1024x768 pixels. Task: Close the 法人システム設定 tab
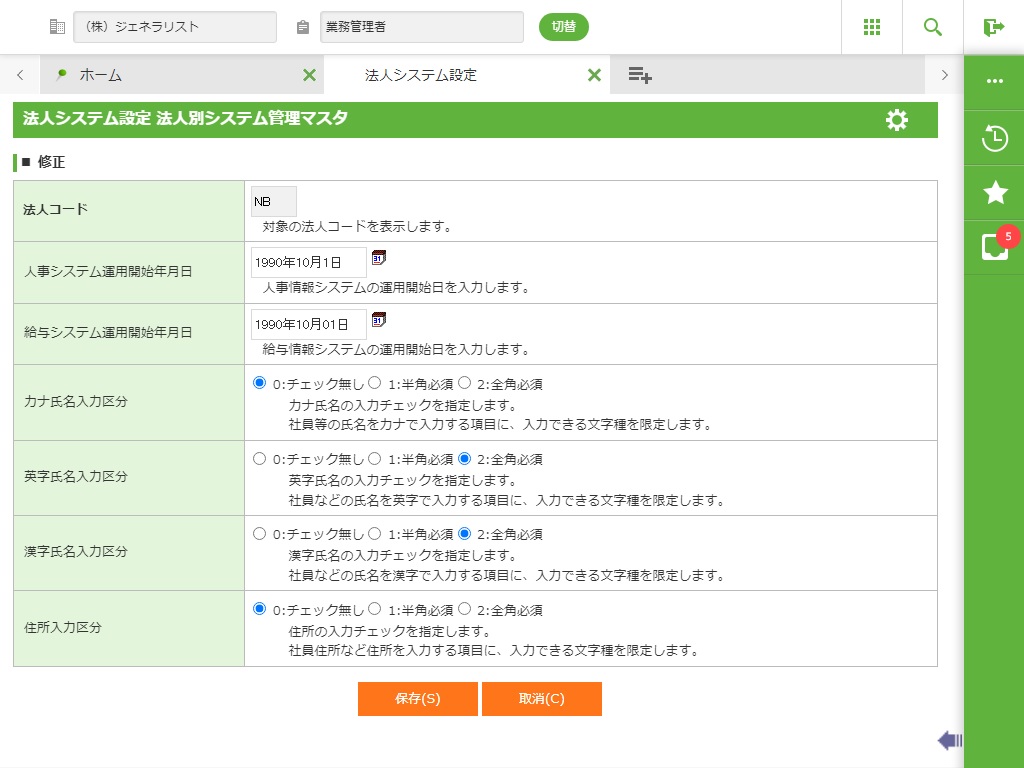coord(594,75)
